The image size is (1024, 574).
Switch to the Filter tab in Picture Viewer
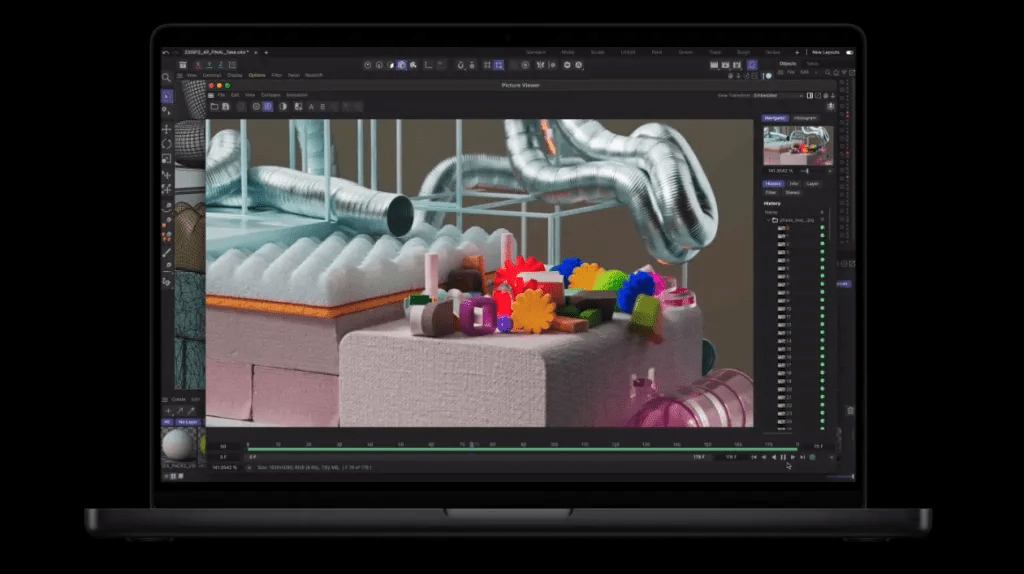[771, 193]
